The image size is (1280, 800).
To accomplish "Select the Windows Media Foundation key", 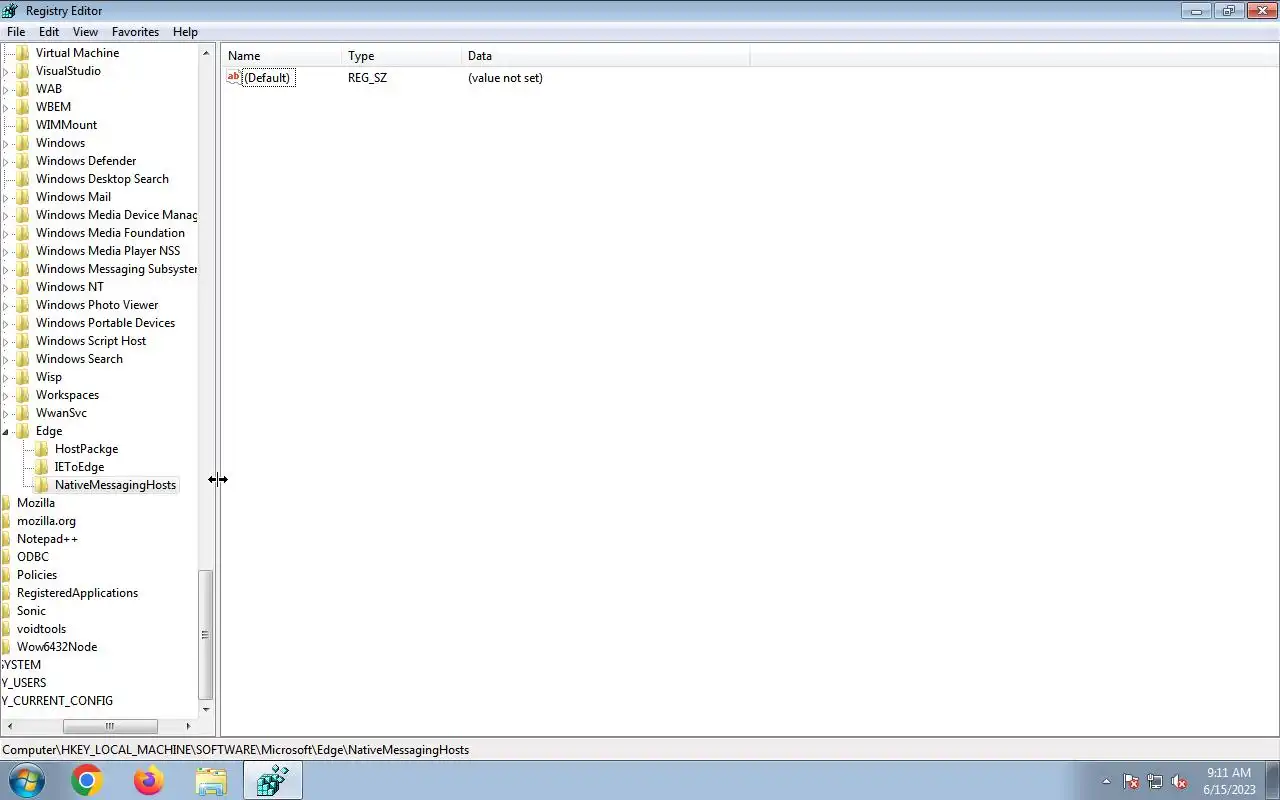I will point(110,233).
